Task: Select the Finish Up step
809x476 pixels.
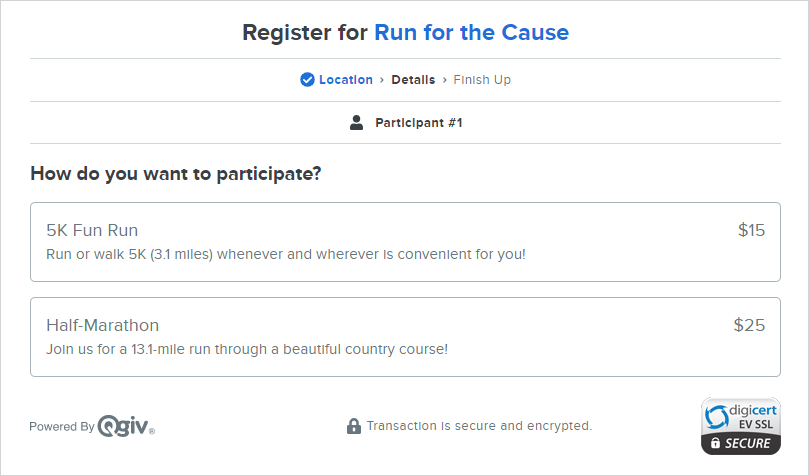Action: 482,80
